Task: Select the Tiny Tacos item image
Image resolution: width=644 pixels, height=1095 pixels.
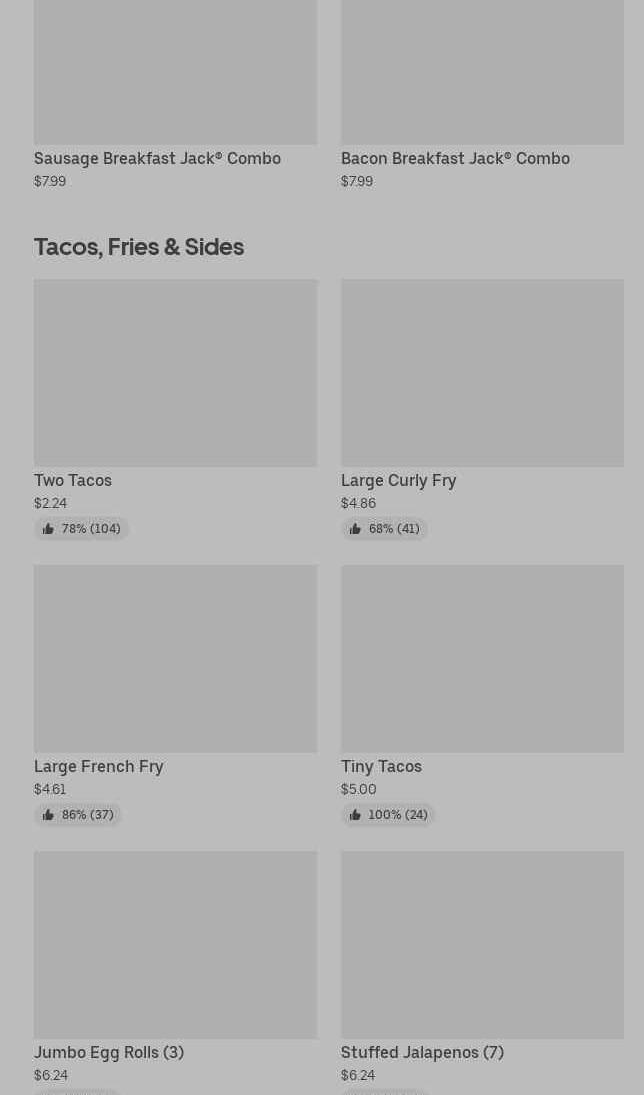Action: [482, 658]
